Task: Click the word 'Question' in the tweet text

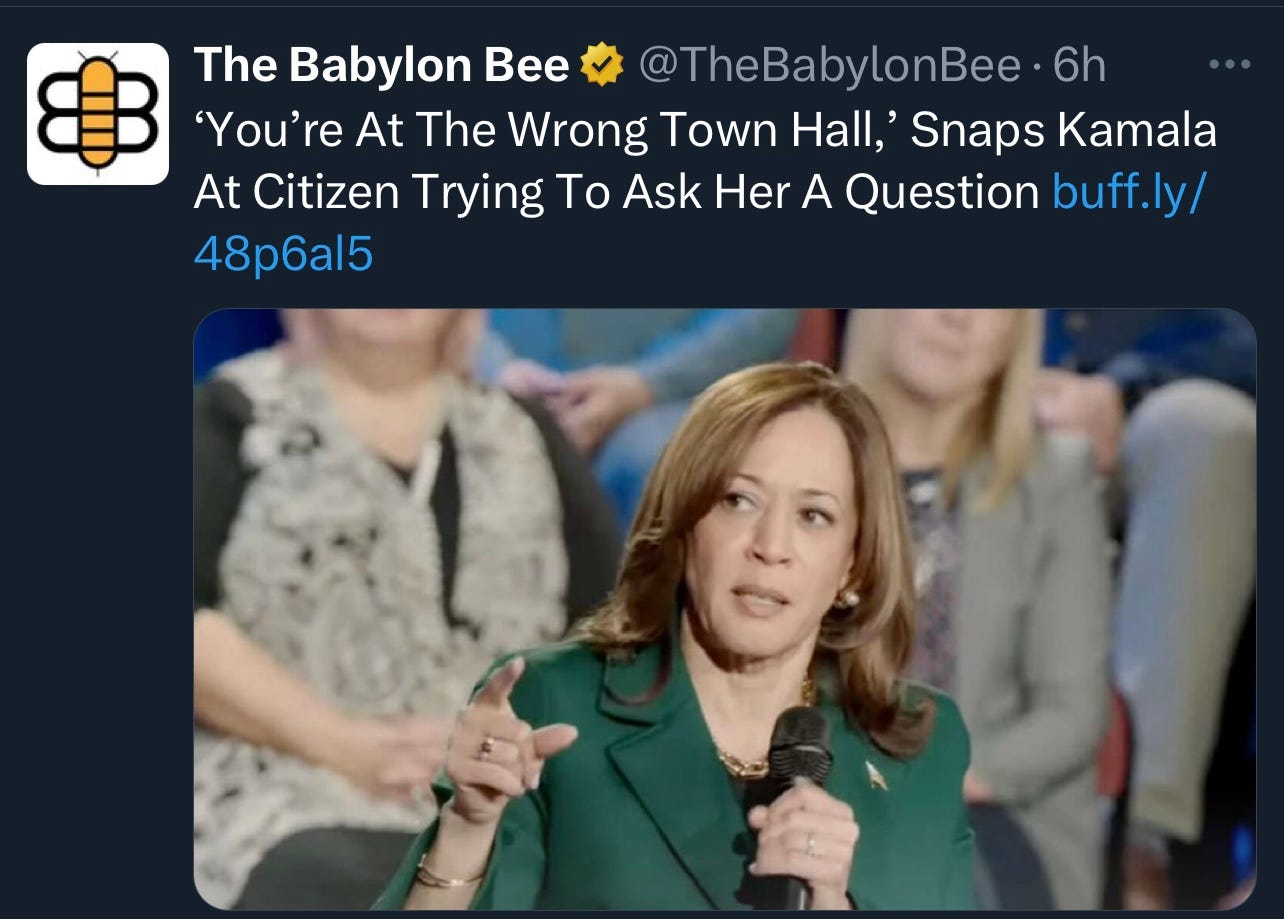Action: (x=942, y=192)
